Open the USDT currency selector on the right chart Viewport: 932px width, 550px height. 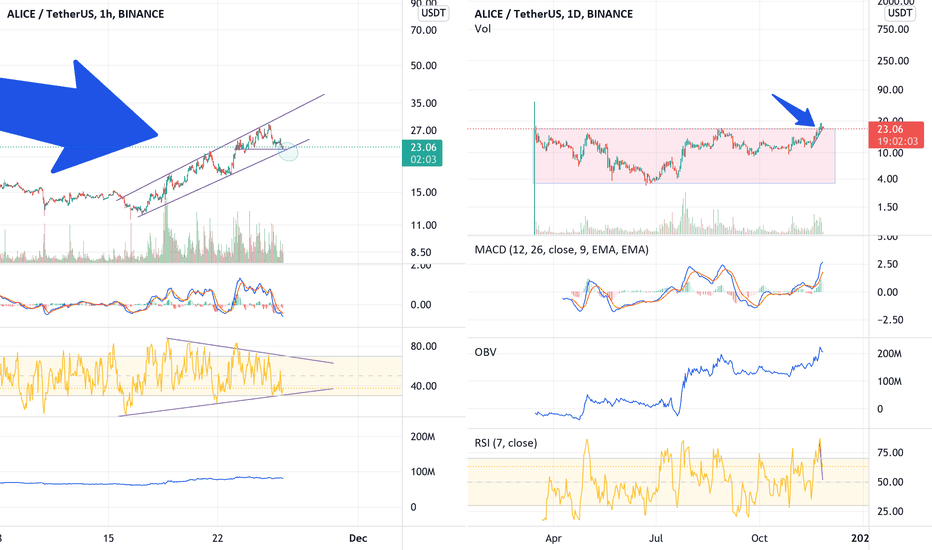point(900,13)
